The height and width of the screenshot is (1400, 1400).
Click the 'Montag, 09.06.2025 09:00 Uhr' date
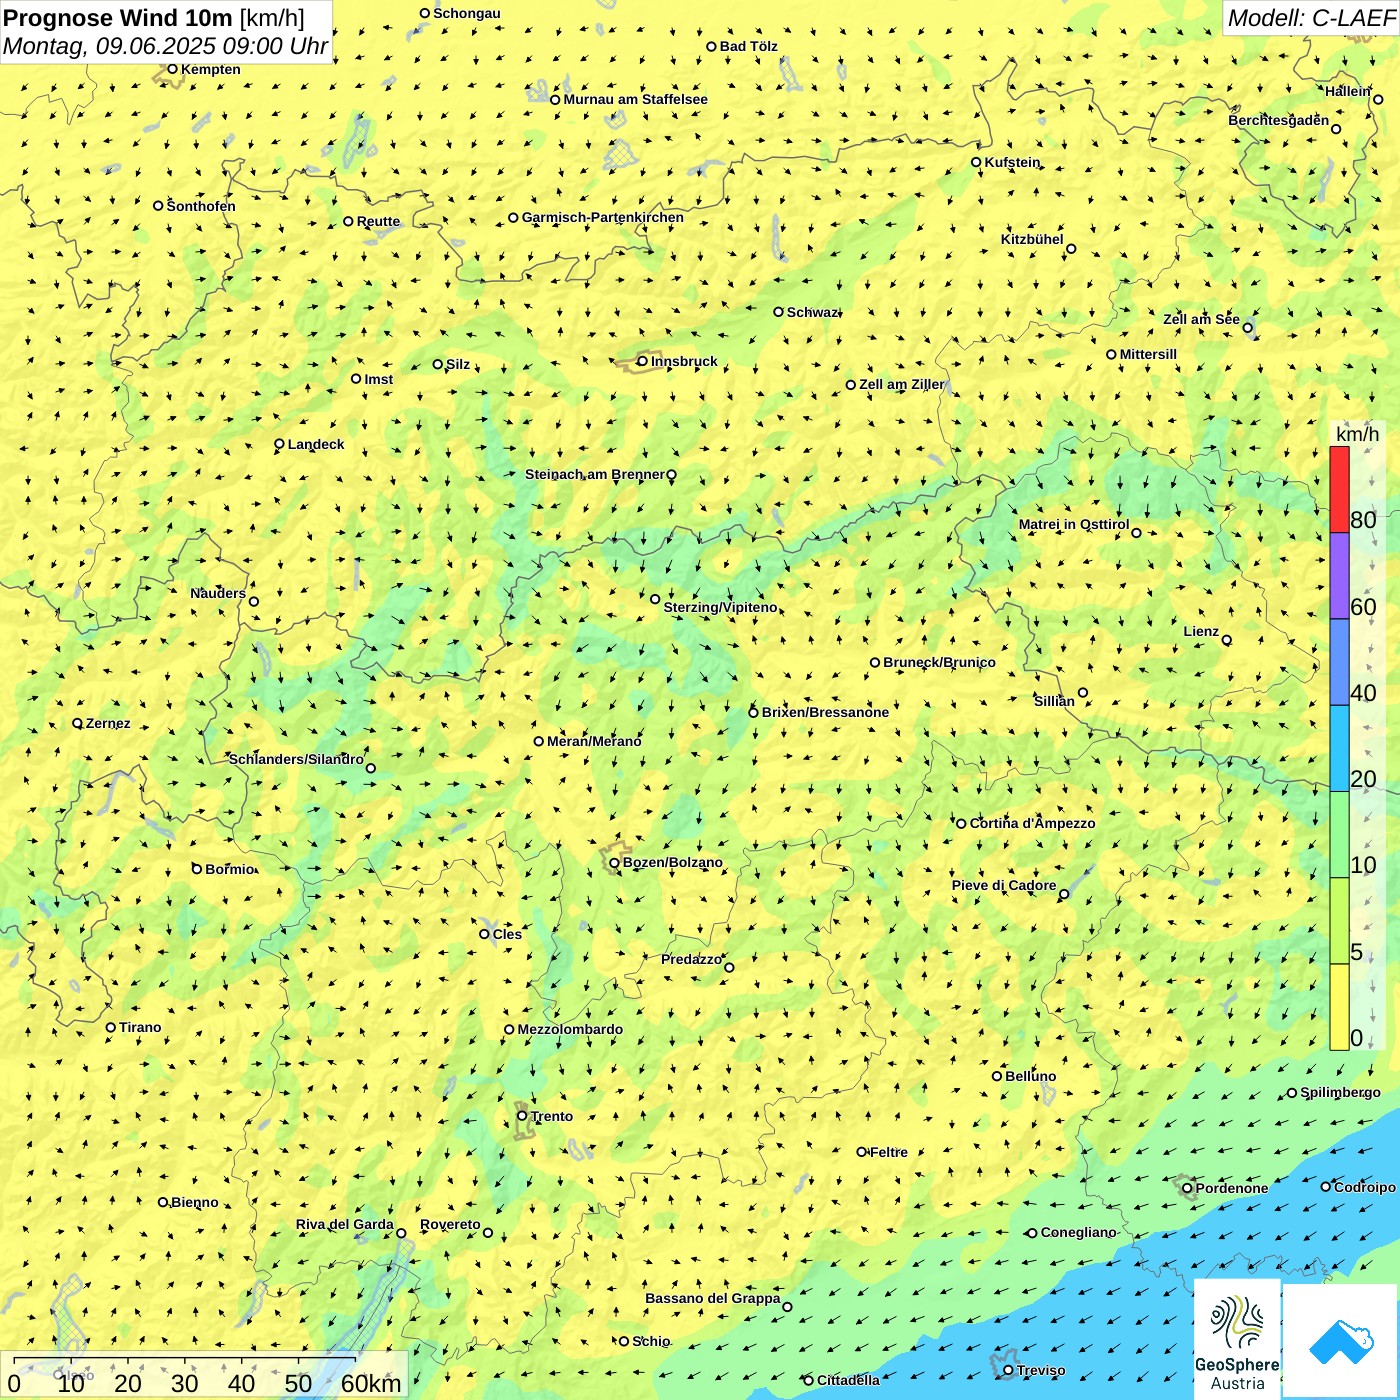tap(165, 46)
